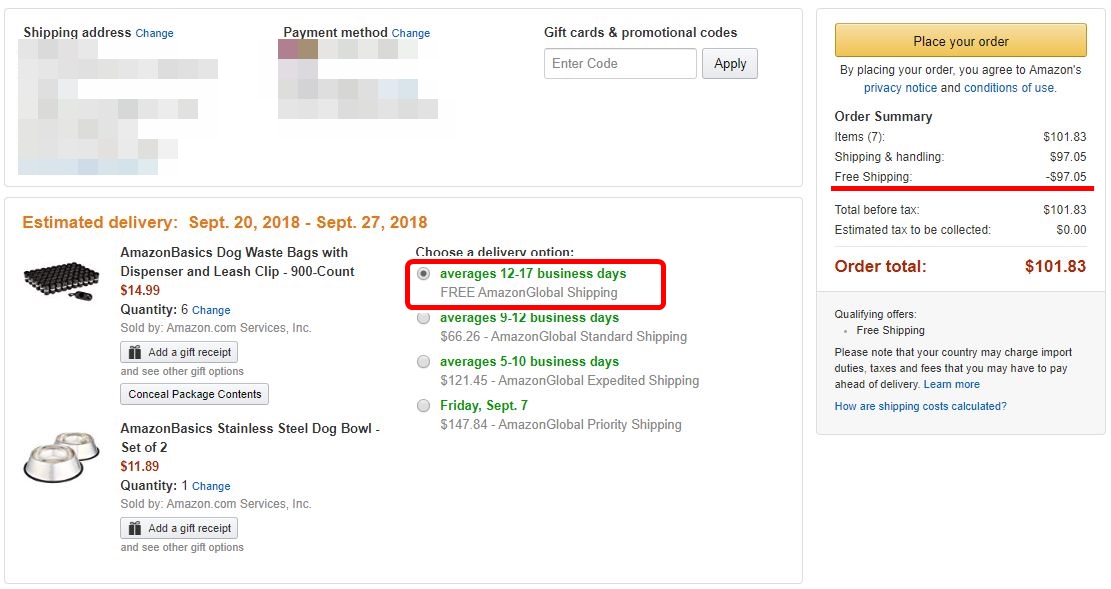
Task: Choose AmazonGlobal Standard Shipping $66.26 option
Action: pos(424,318)
